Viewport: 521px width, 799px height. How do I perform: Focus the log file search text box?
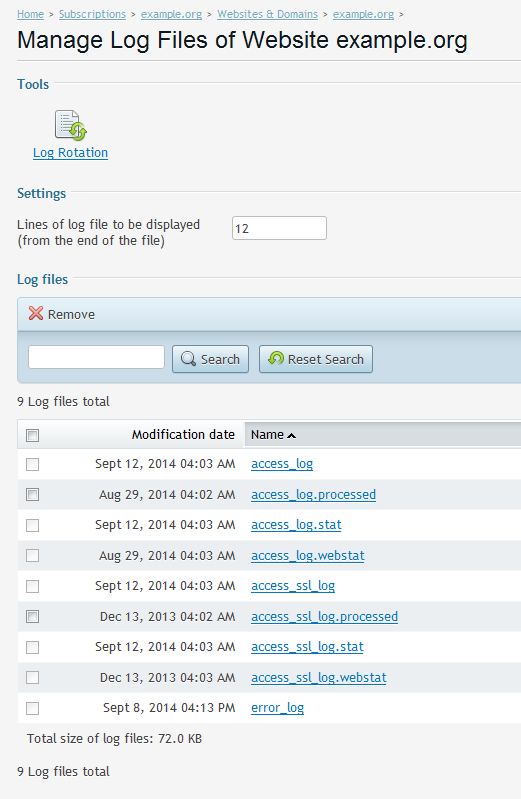tap(96, 357)
